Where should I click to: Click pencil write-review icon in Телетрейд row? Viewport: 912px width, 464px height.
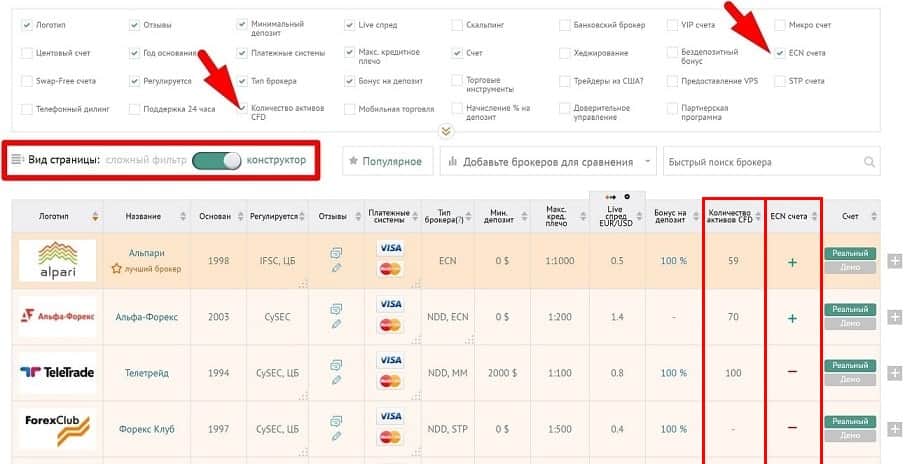coord(336,380)
